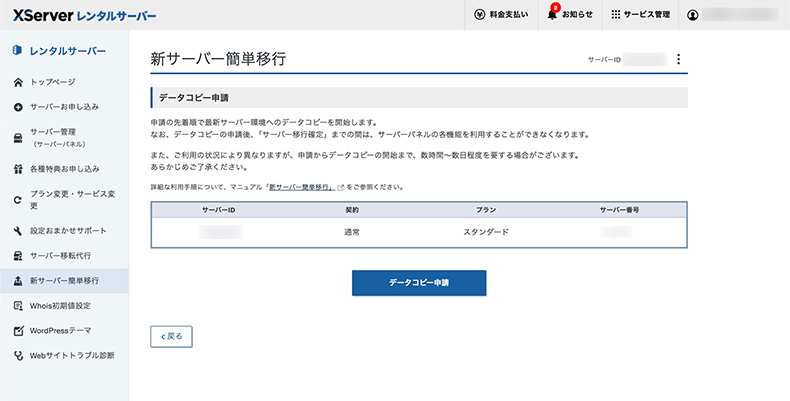Select サーバー移転代行 in the sidebar
Screen dimensions: 790x401
coord(67,256)
